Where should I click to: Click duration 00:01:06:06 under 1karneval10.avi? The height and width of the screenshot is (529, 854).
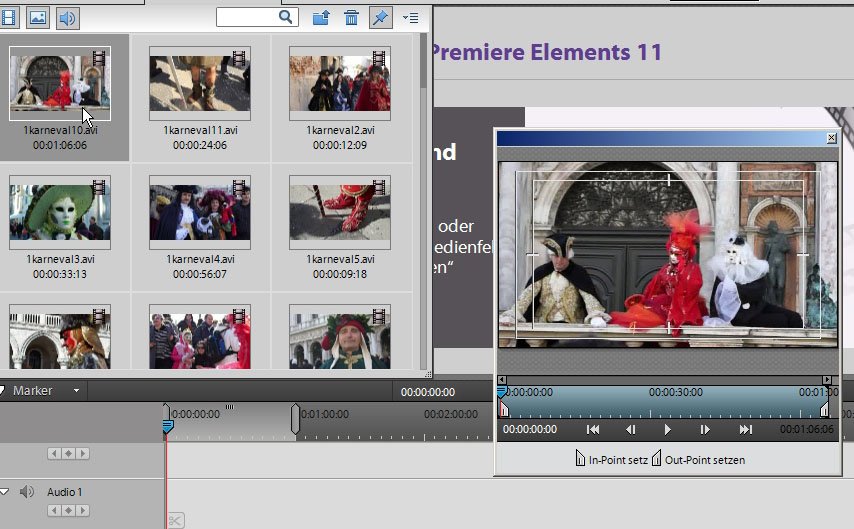60,145
